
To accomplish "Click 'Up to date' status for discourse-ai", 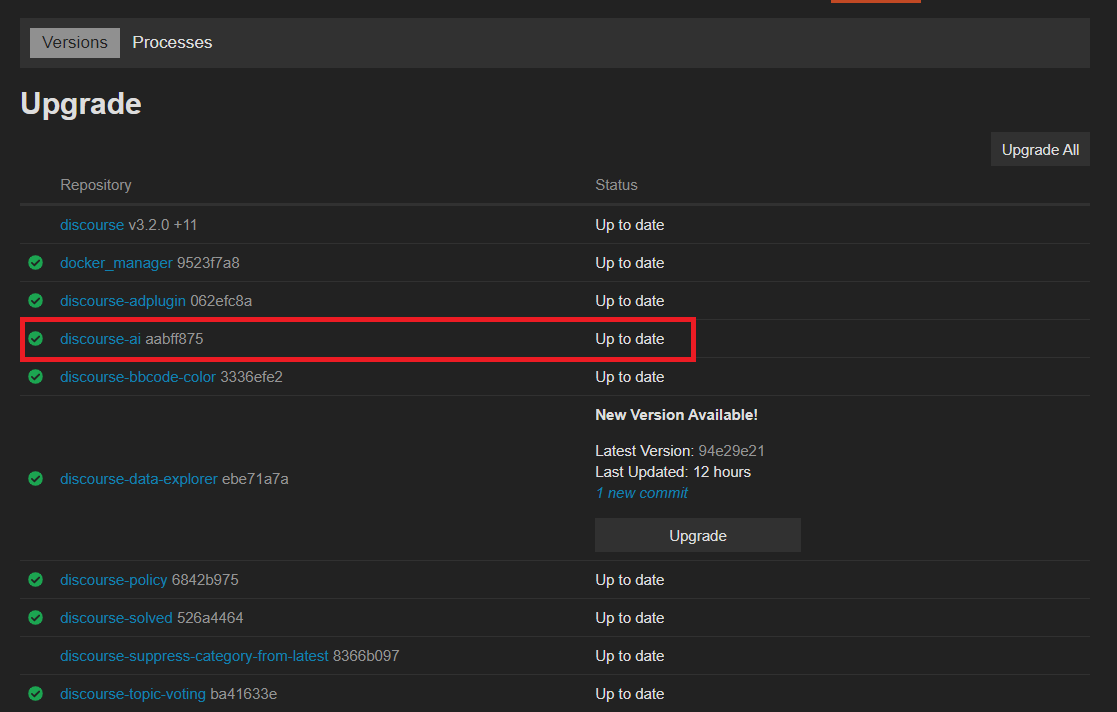I will [630, 339].
